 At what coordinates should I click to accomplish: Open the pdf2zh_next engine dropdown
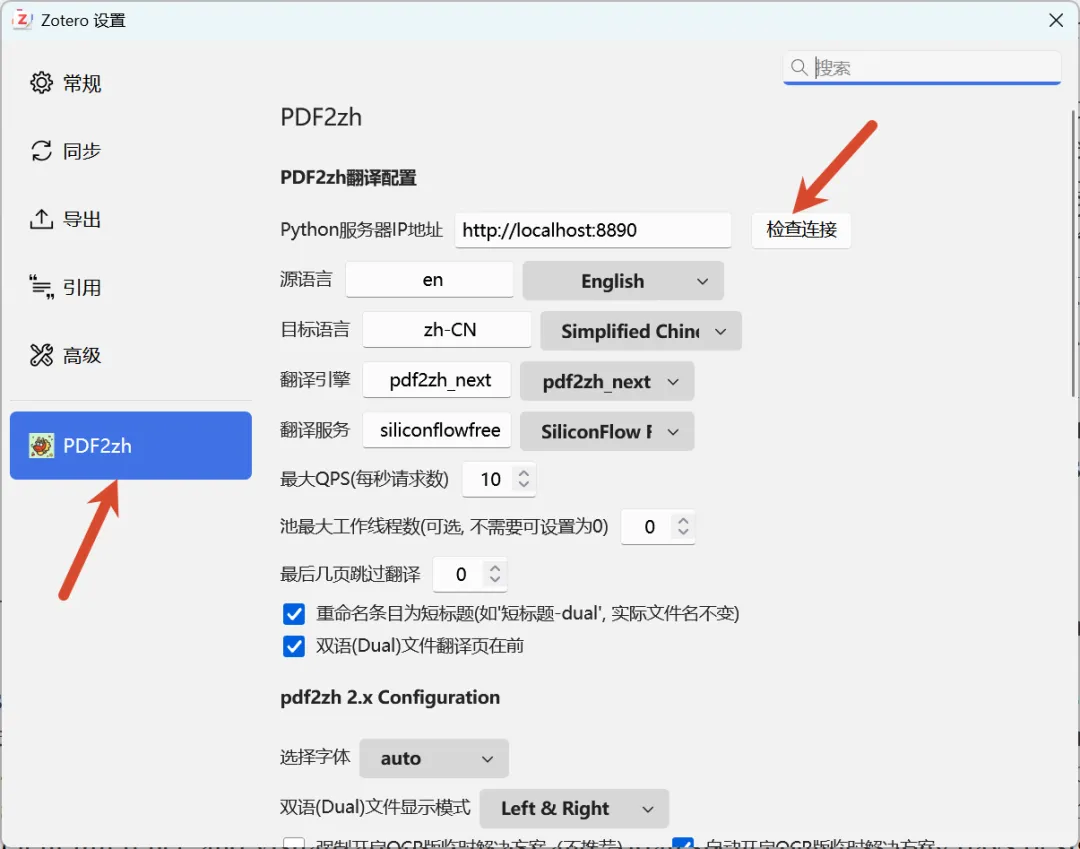pos(607,381)
